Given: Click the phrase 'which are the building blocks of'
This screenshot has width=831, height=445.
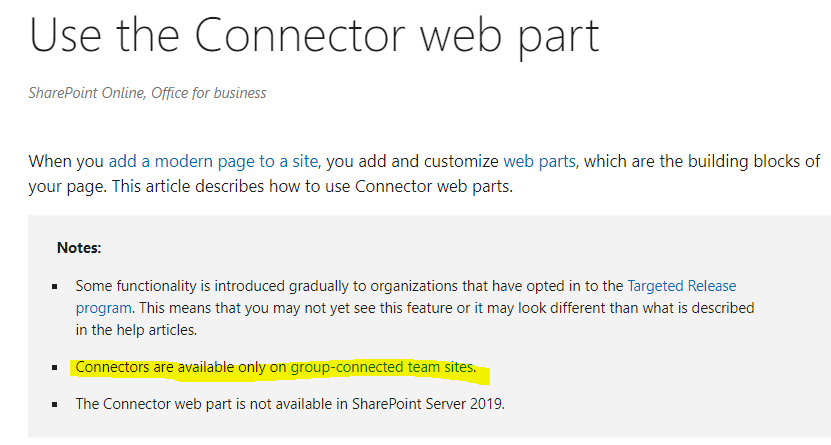Looking at the screenshot, I should [702, 161].
